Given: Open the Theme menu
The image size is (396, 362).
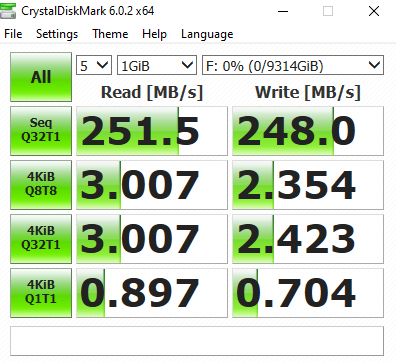Looking at the screenshot, I should pos(110,34).
